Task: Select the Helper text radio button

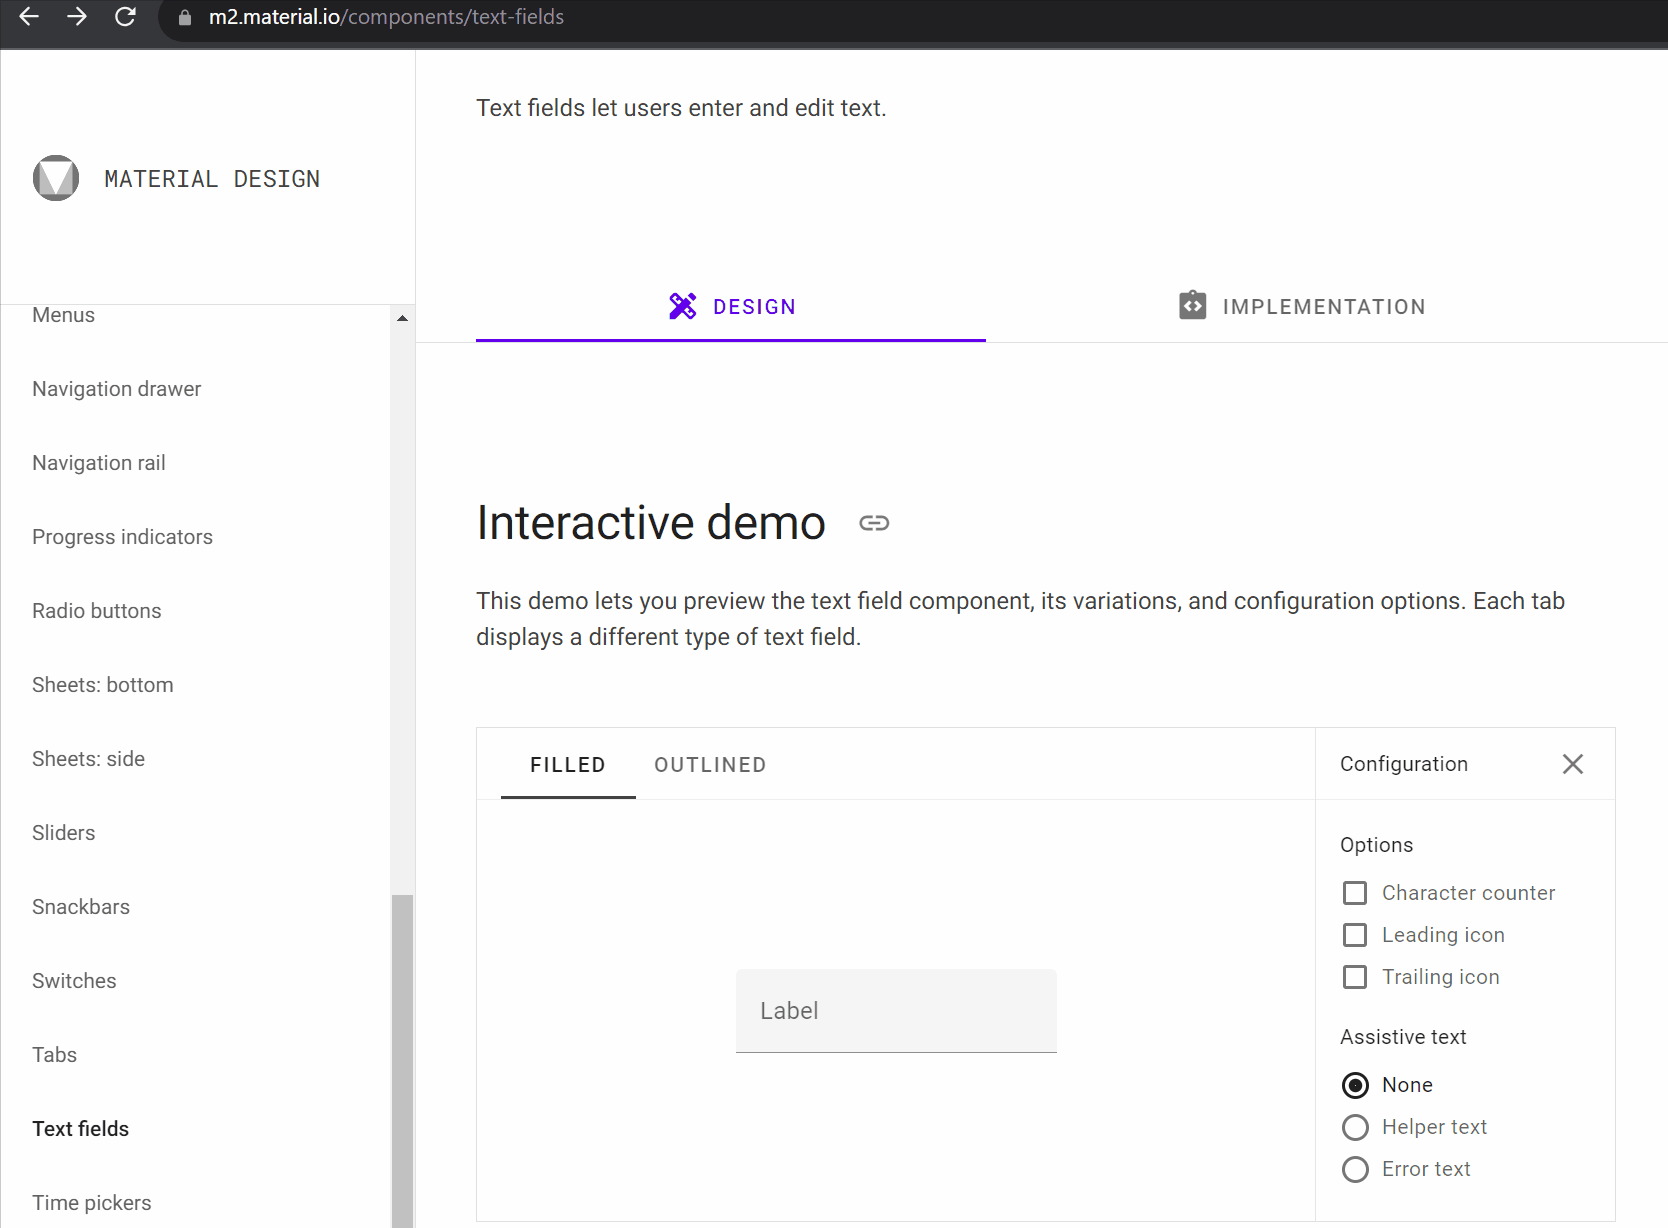Action: 1355,1127
